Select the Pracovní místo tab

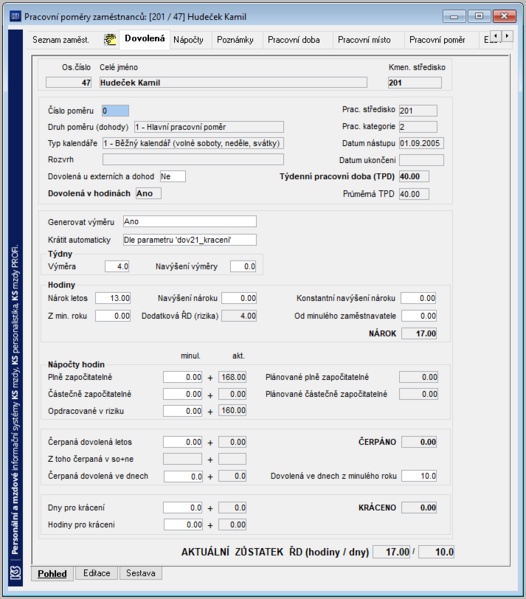(x=364, y=40)
